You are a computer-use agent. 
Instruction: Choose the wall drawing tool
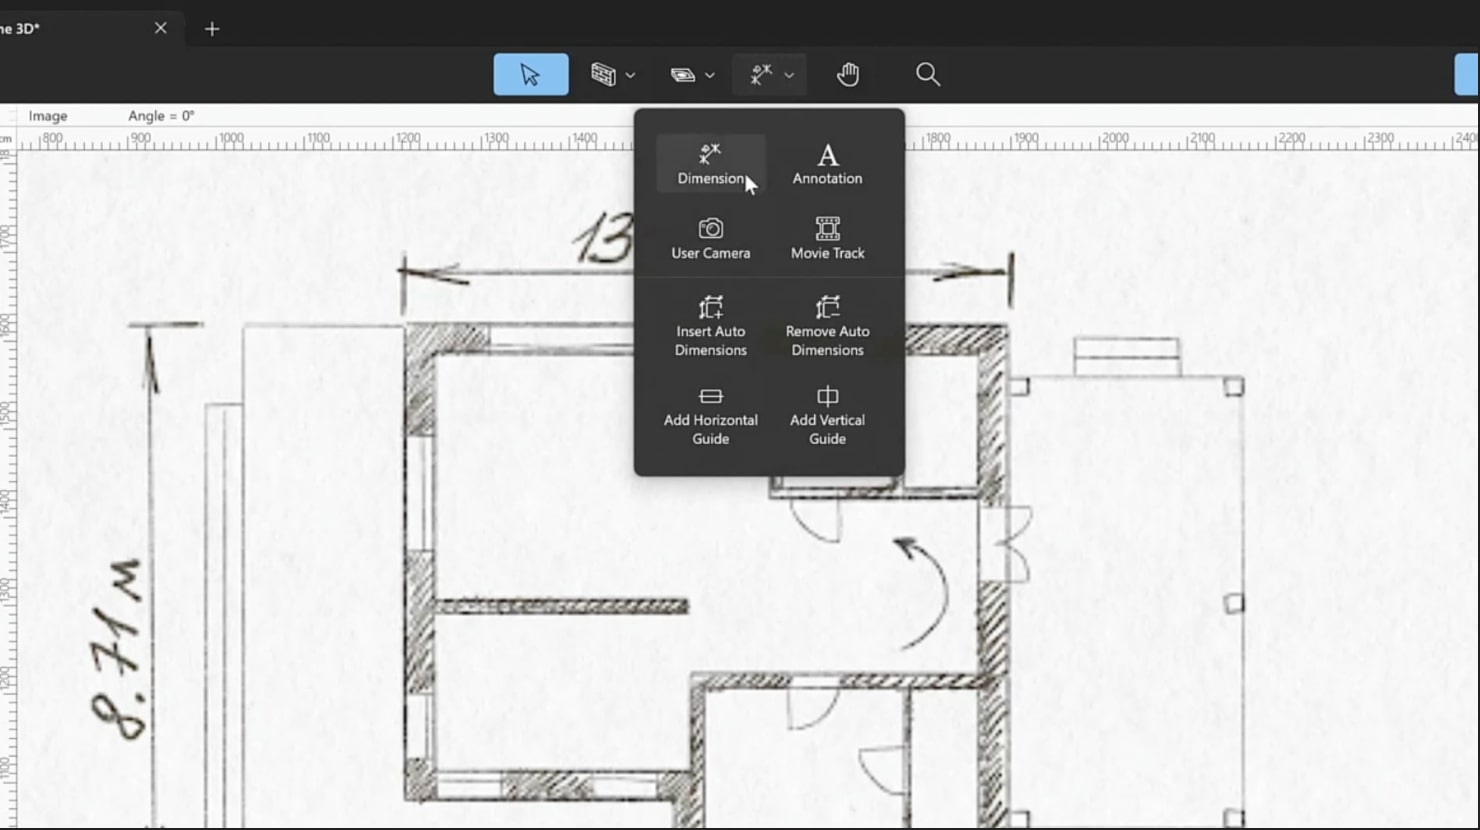click(603, 75)
